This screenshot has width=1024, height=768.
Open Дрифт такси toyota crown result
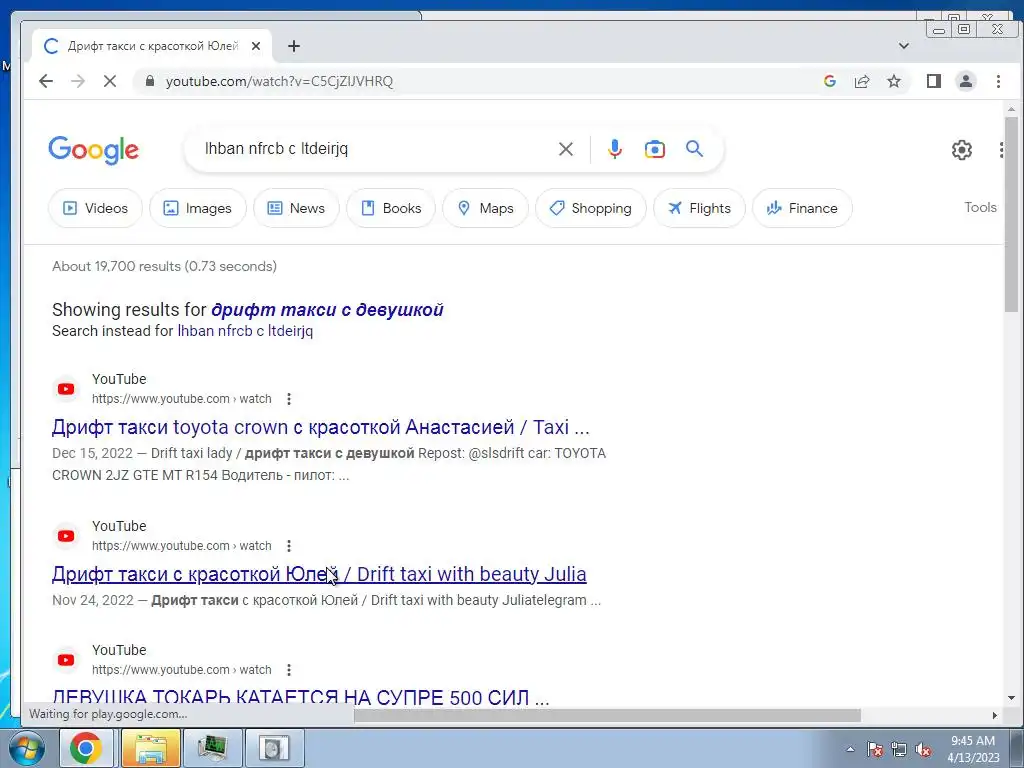tap(321, 427)
